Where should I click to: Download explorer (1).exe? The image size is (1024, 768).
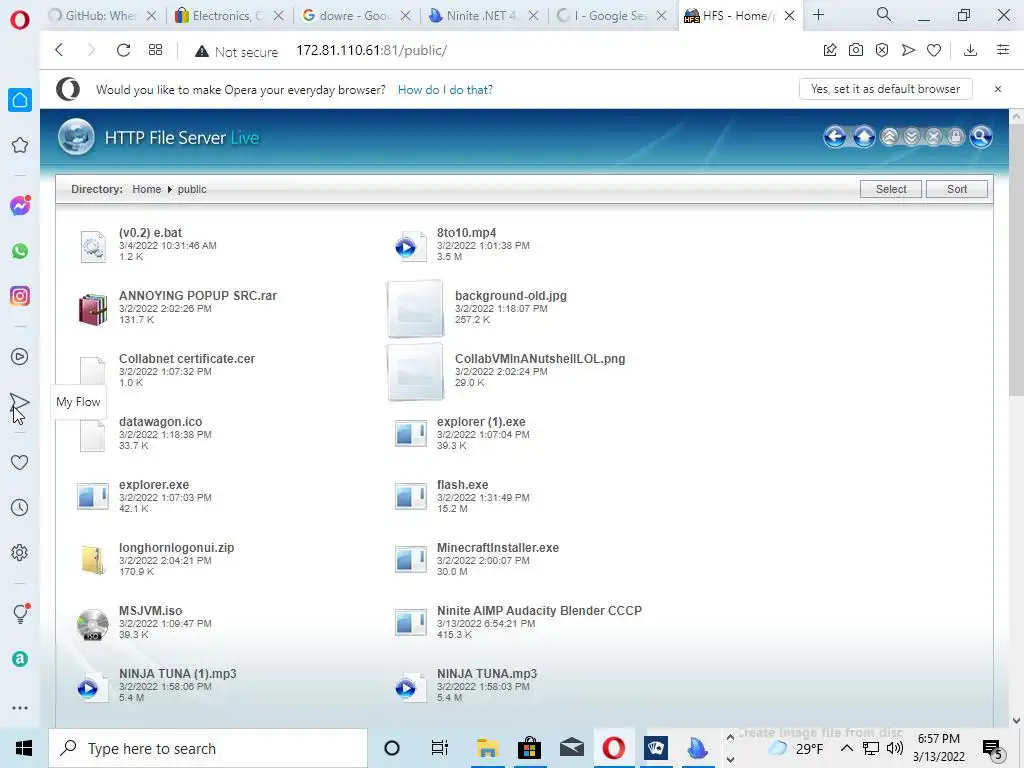[x=481, y=422]
